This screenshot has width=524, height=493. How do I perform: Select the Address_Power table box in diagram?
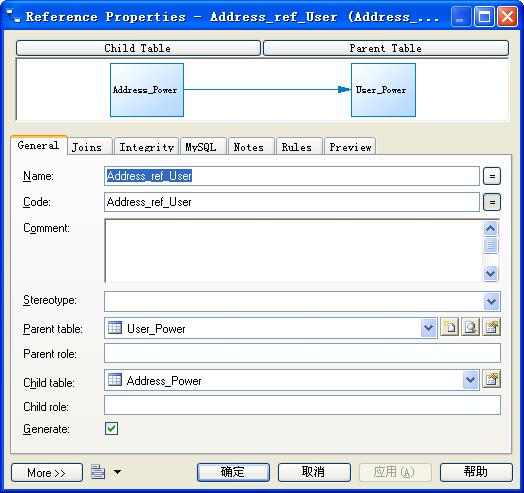tap(147, 90)
